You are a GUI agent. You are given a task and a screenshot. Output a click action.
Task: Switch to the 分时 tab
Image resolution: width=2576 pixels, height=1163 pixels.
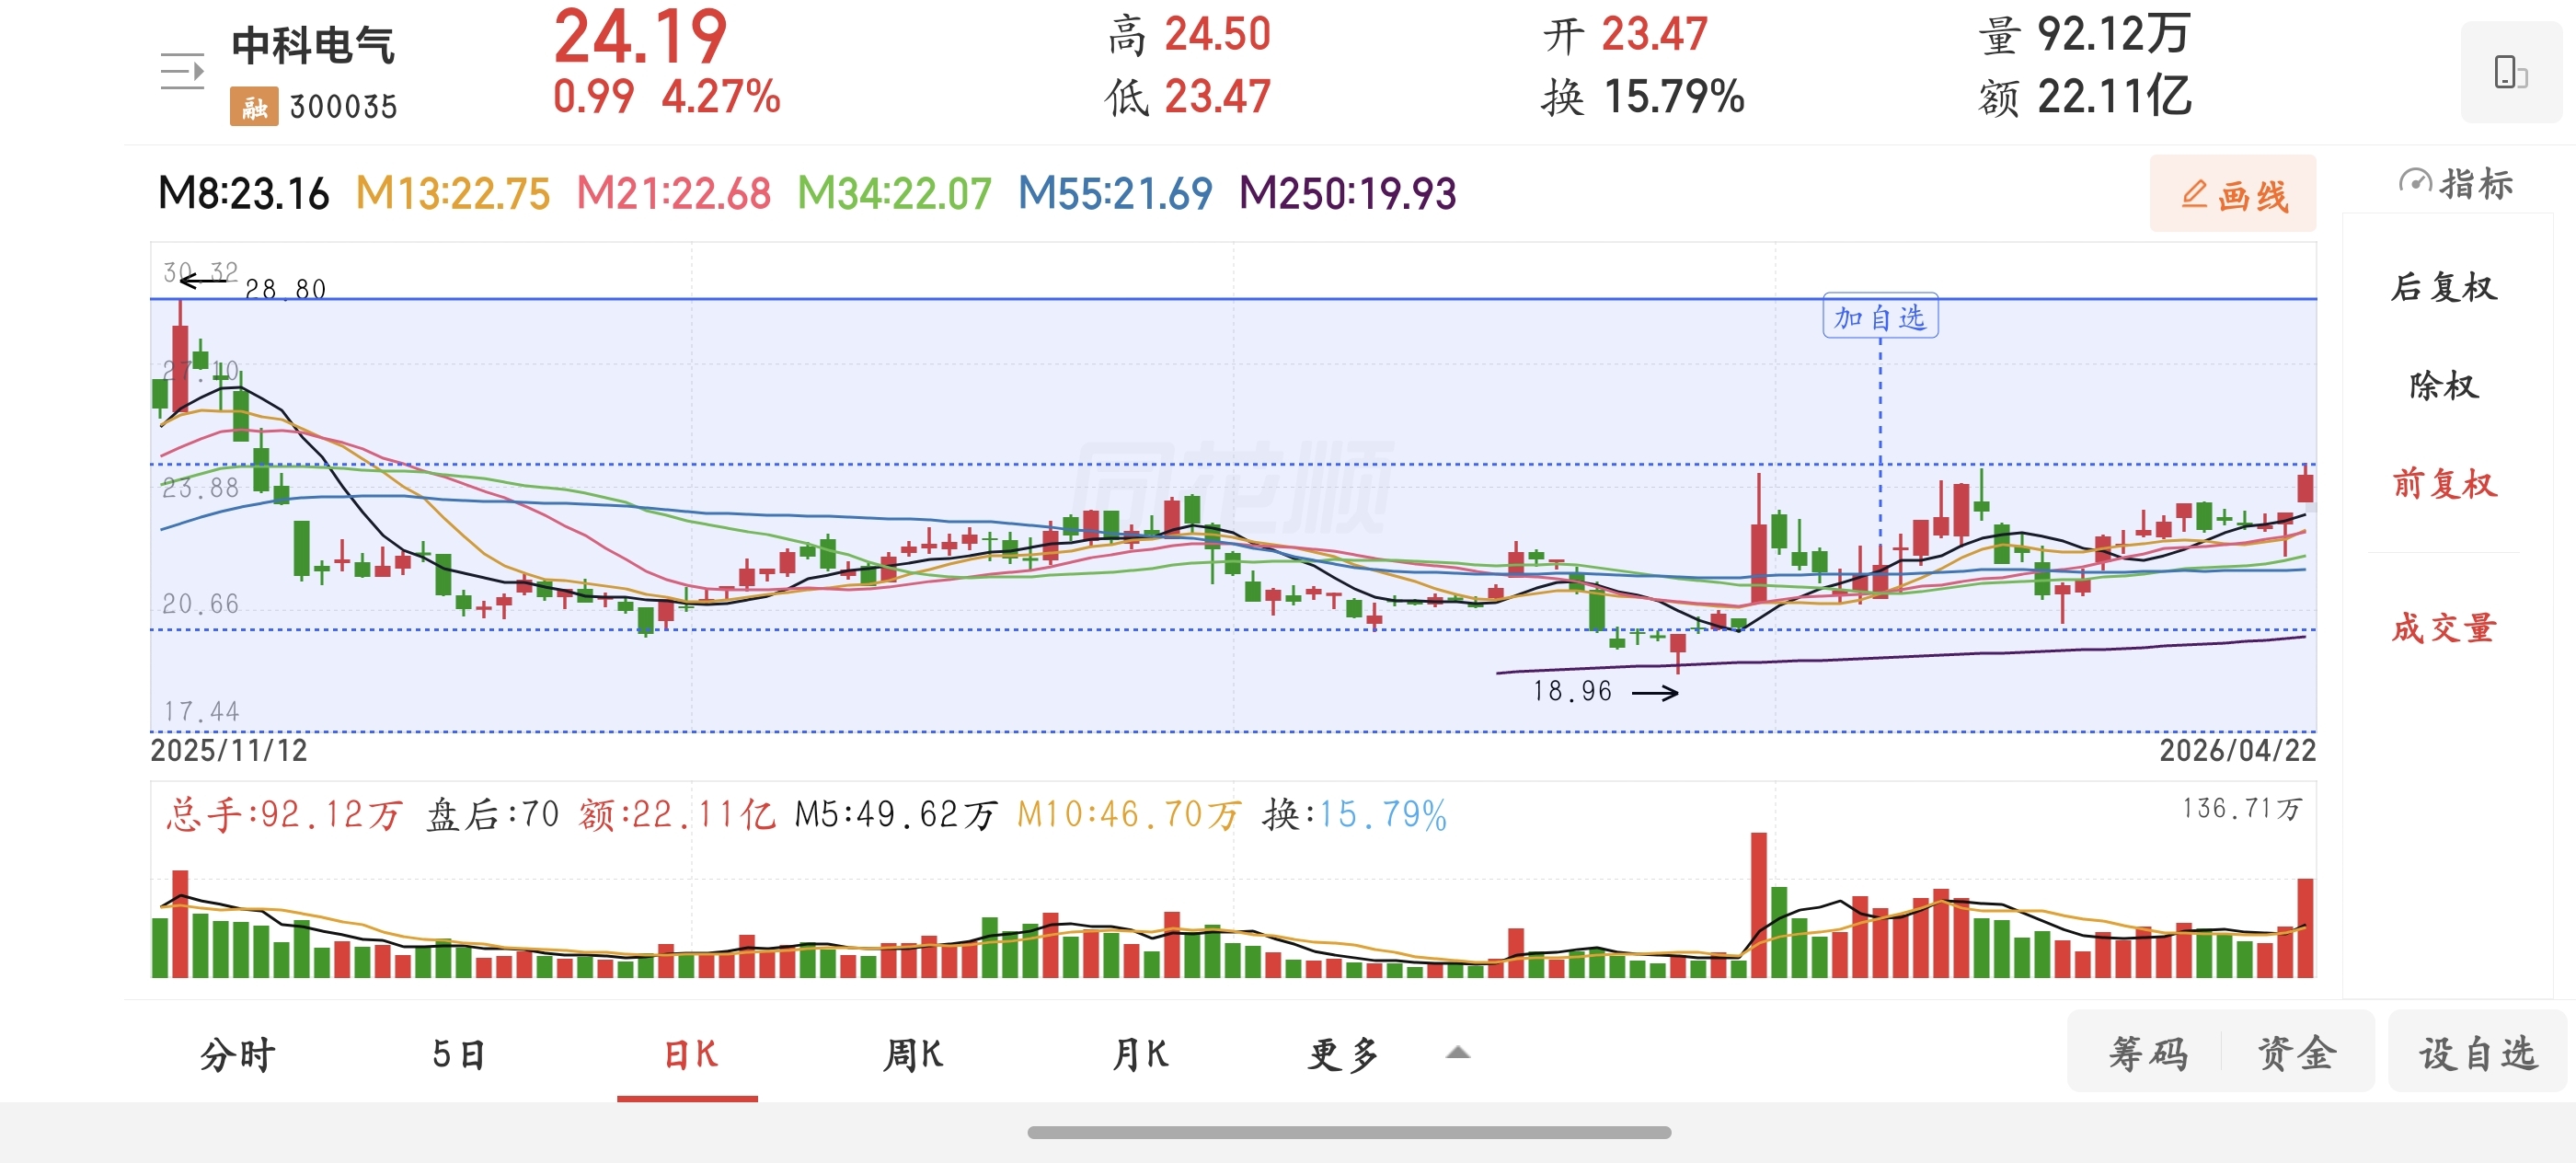click(x=237, y=1054)
